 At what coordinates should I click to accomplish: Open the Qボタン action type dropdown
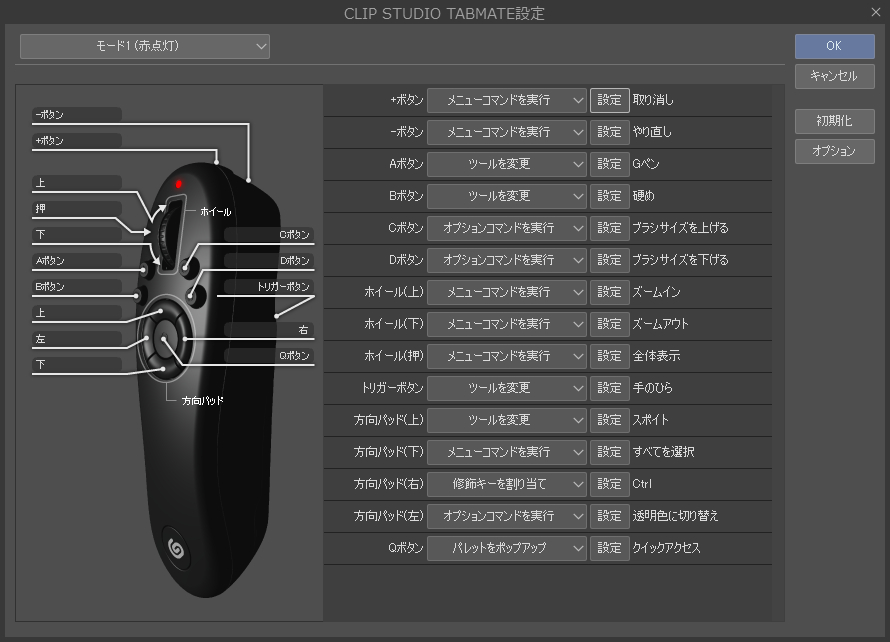(506, 548)
